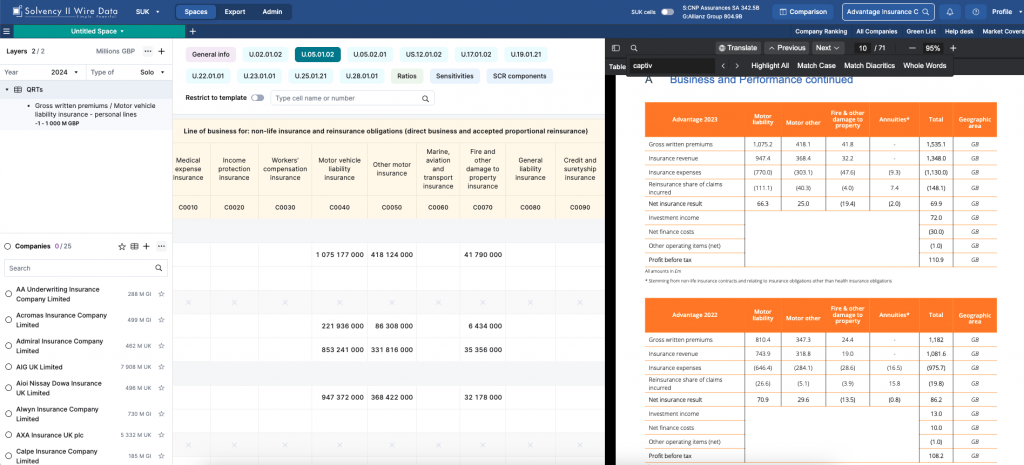1024x465 pixels.
Task: Switch to the Export tab
Action: (235, 12)
